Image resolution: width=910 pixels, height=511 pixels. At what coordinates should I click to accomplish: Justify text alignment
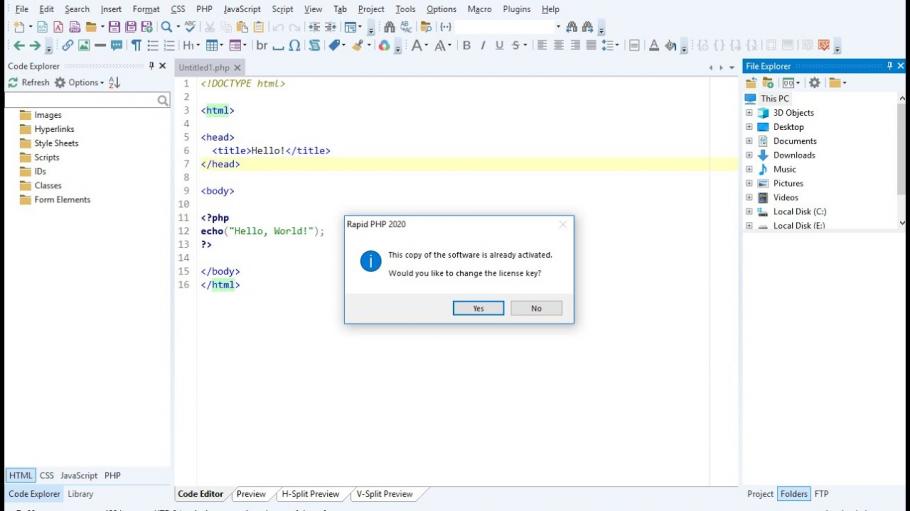(591, 45)
